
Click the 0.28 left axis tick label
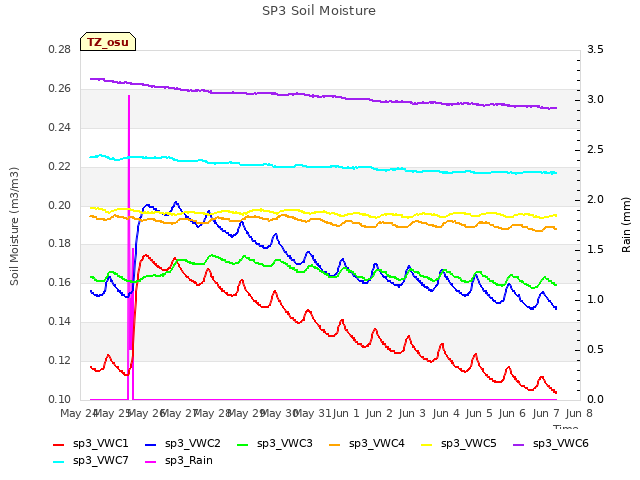click(60, 50)
